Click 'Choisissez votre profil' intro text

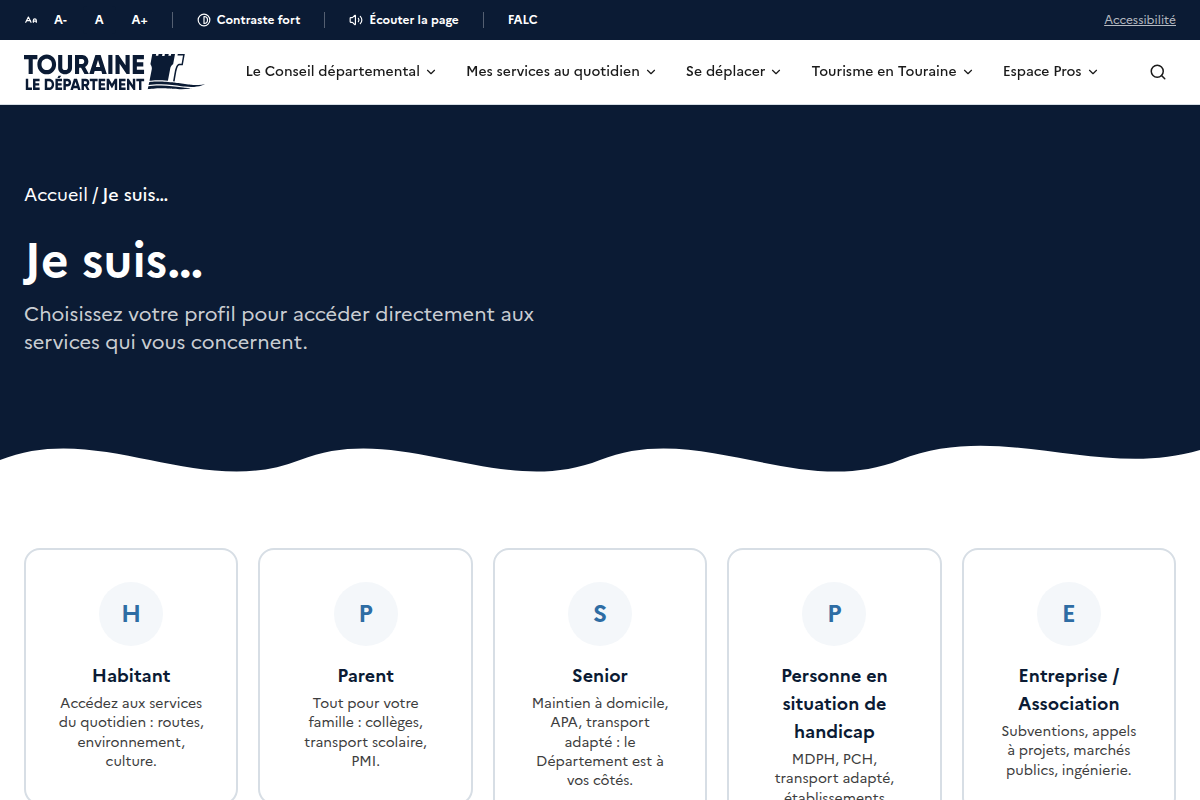click(x=279, y=328)
